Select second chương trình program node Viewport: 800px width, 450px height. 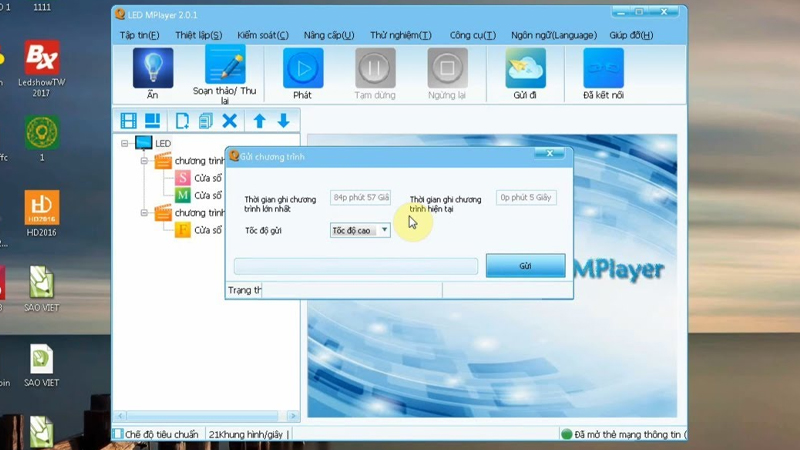tap(189, 213)
